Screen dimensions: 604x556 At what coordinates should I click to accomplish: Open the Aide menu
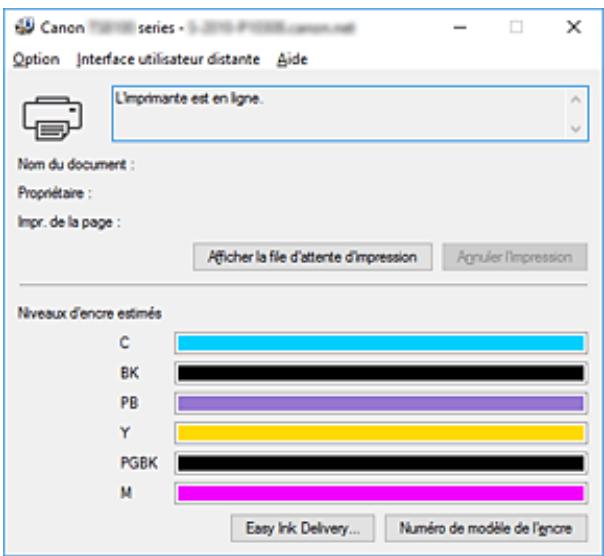point(292,59)
